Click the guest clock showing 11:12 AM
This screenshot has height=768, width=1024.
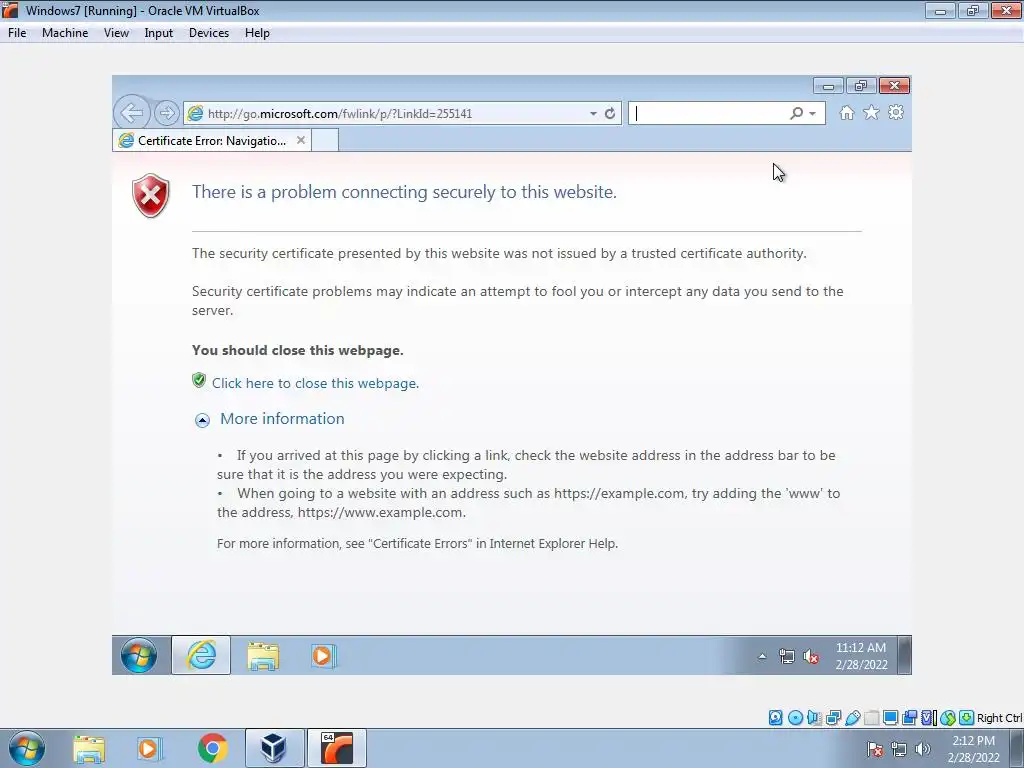[x=861, y=656]
